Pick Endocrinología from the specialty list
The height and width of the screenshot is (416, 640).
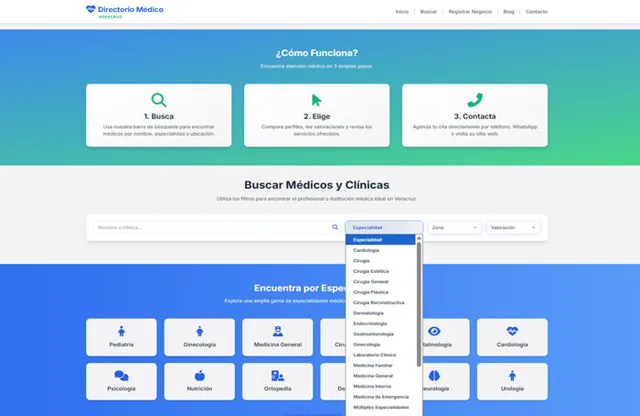(x=380, y=324)
